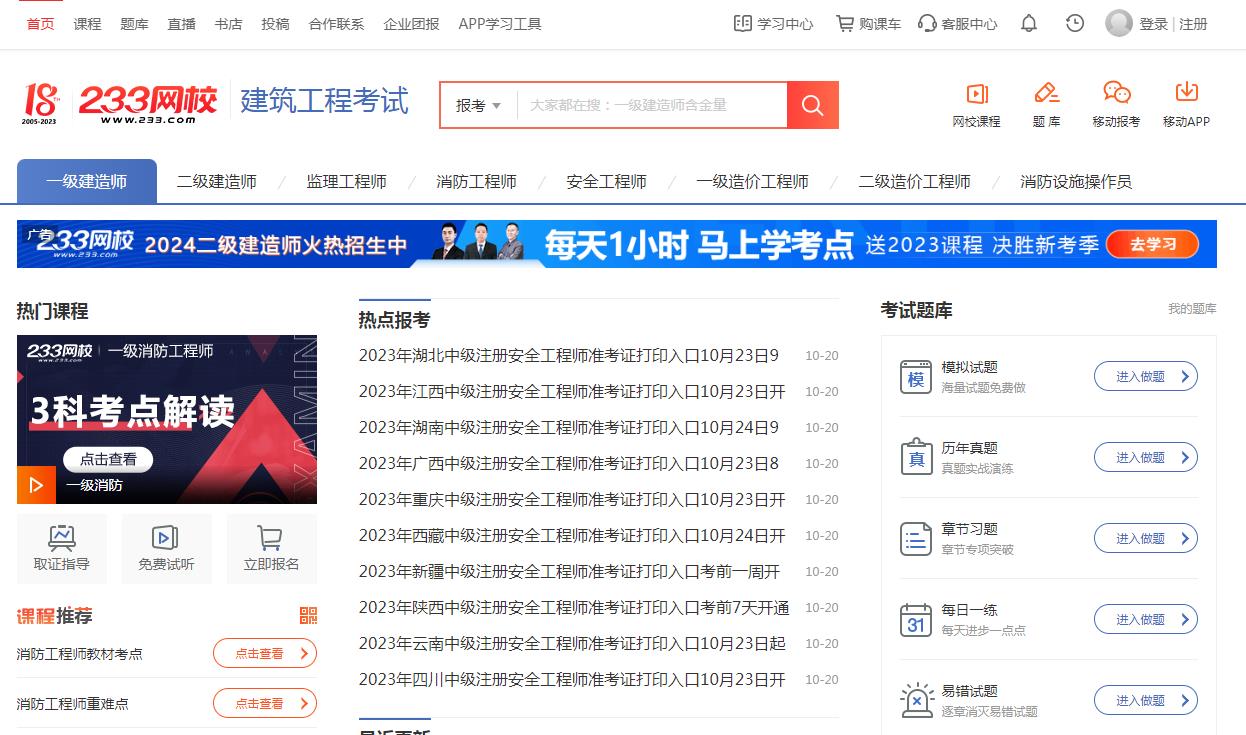1246x735 pixels.
Task: Click the 一级消防工程师 course thumbnail
Action: pos(167,419)
